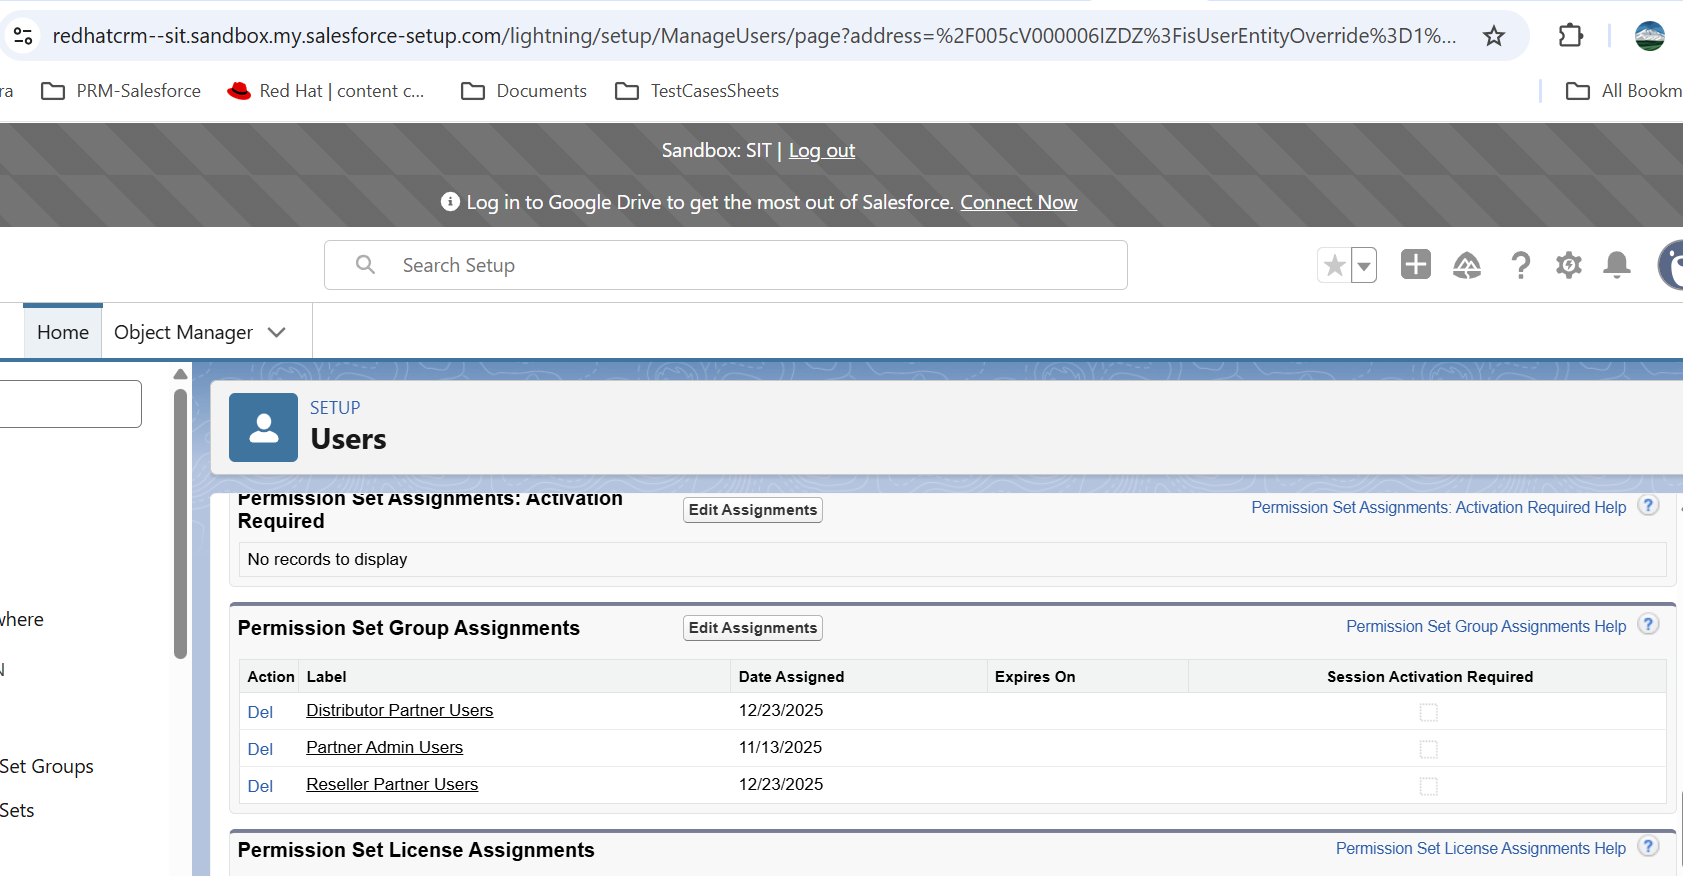Open the Partner Admin Users link
Screen dimensions: 1683x876
pyautogui.click(x=385, y=747)
